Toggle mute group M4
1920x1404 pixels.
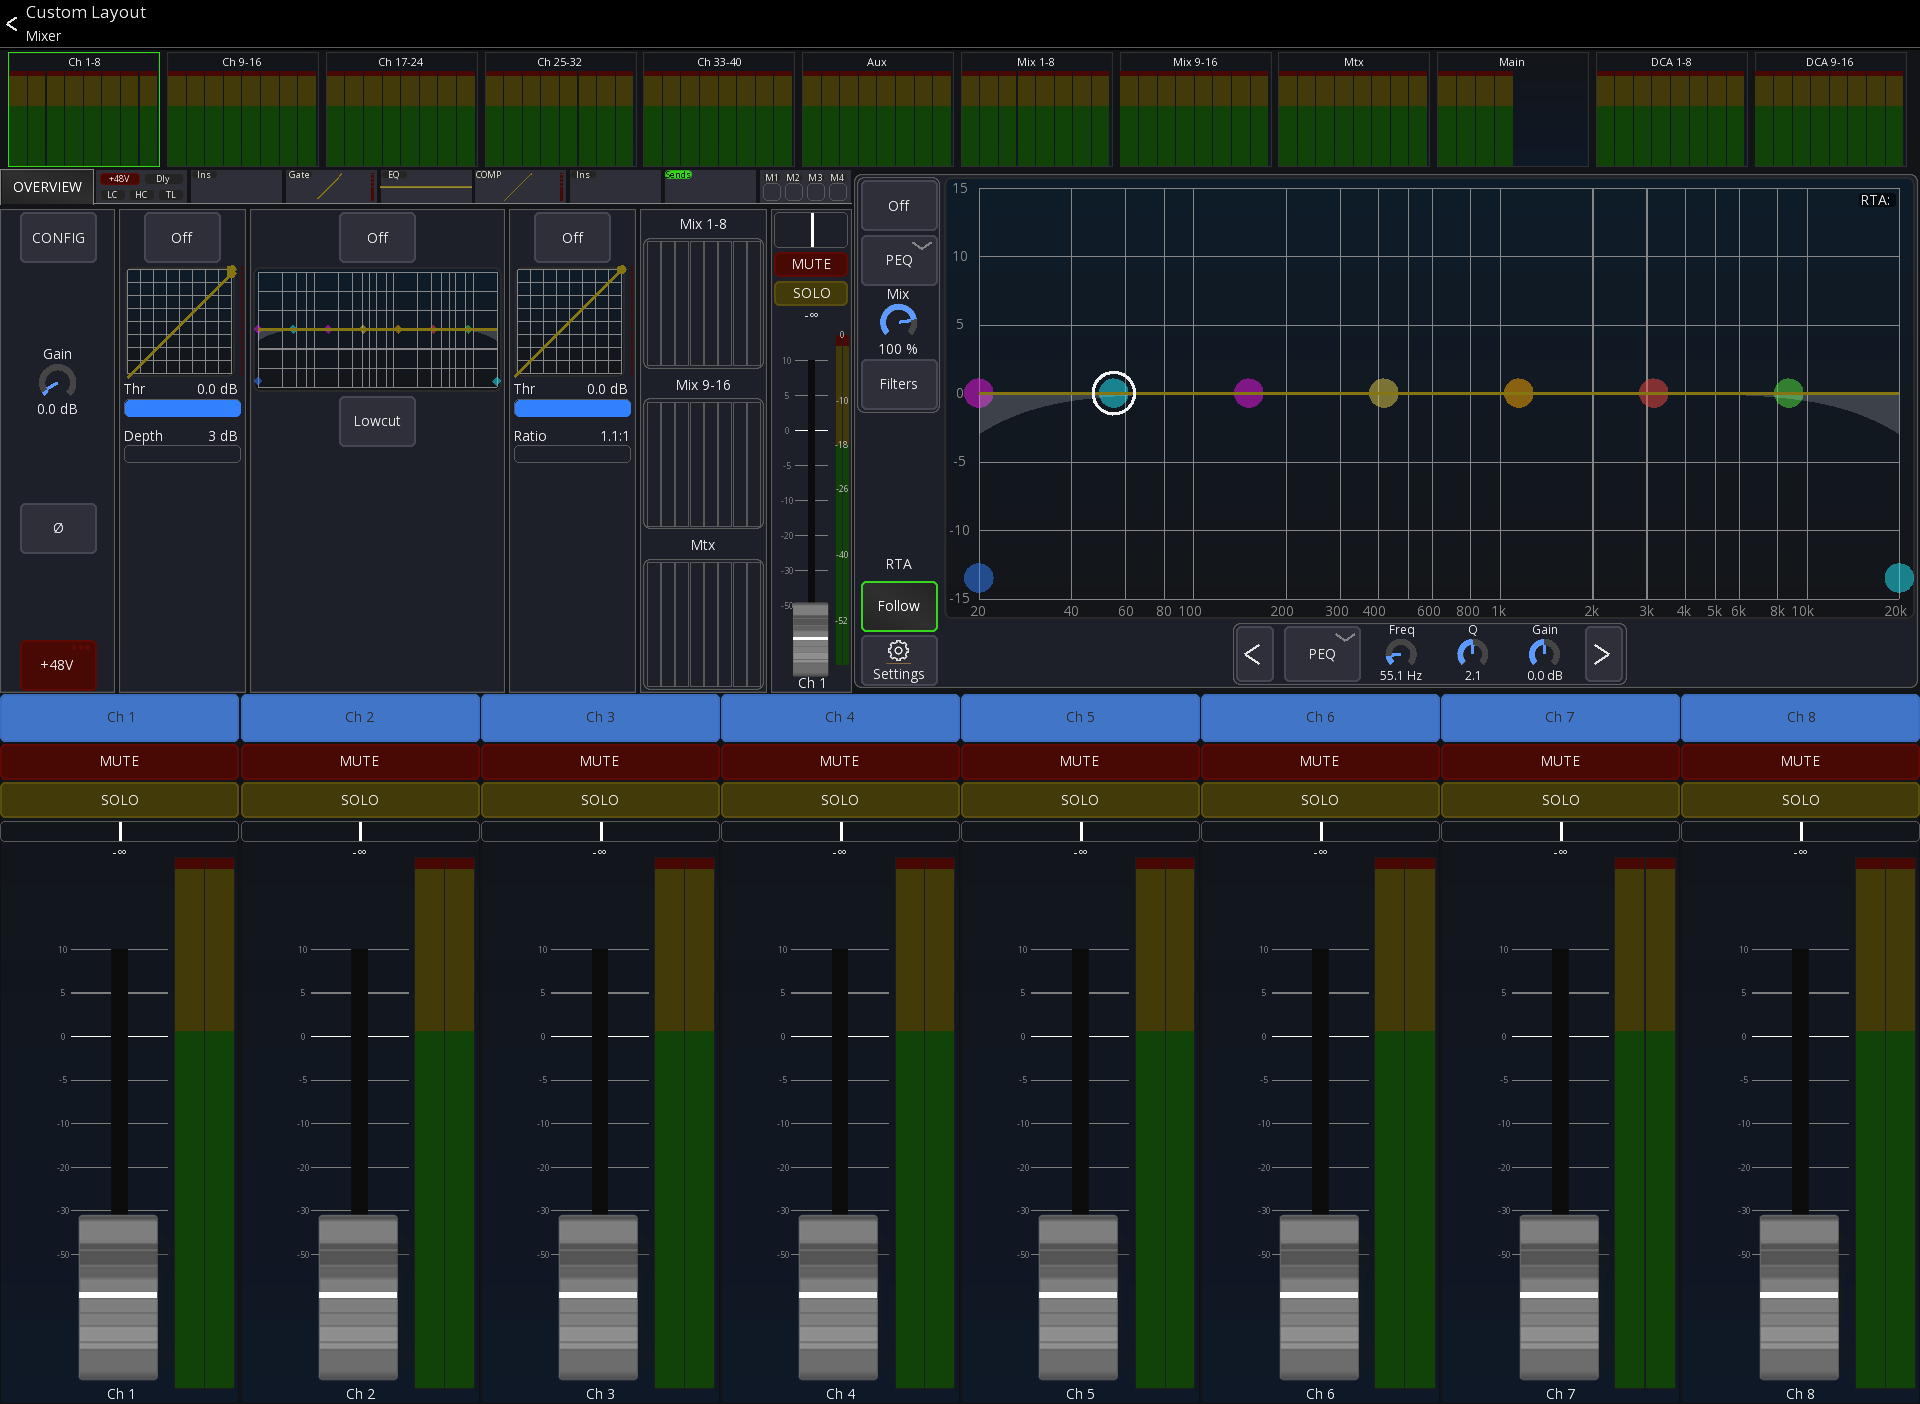point(837,191)
